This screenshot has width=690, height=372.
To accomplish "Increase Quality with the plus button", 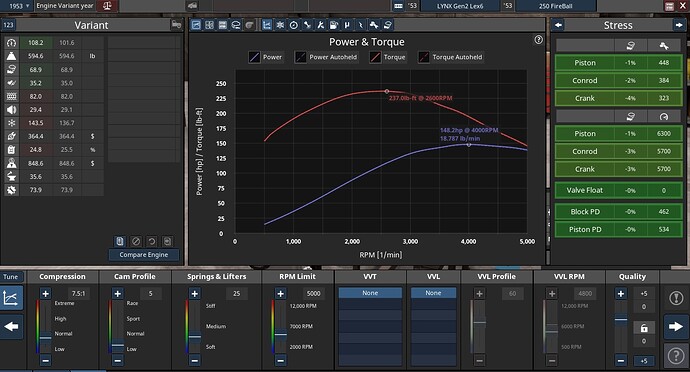I will [620, 294].
